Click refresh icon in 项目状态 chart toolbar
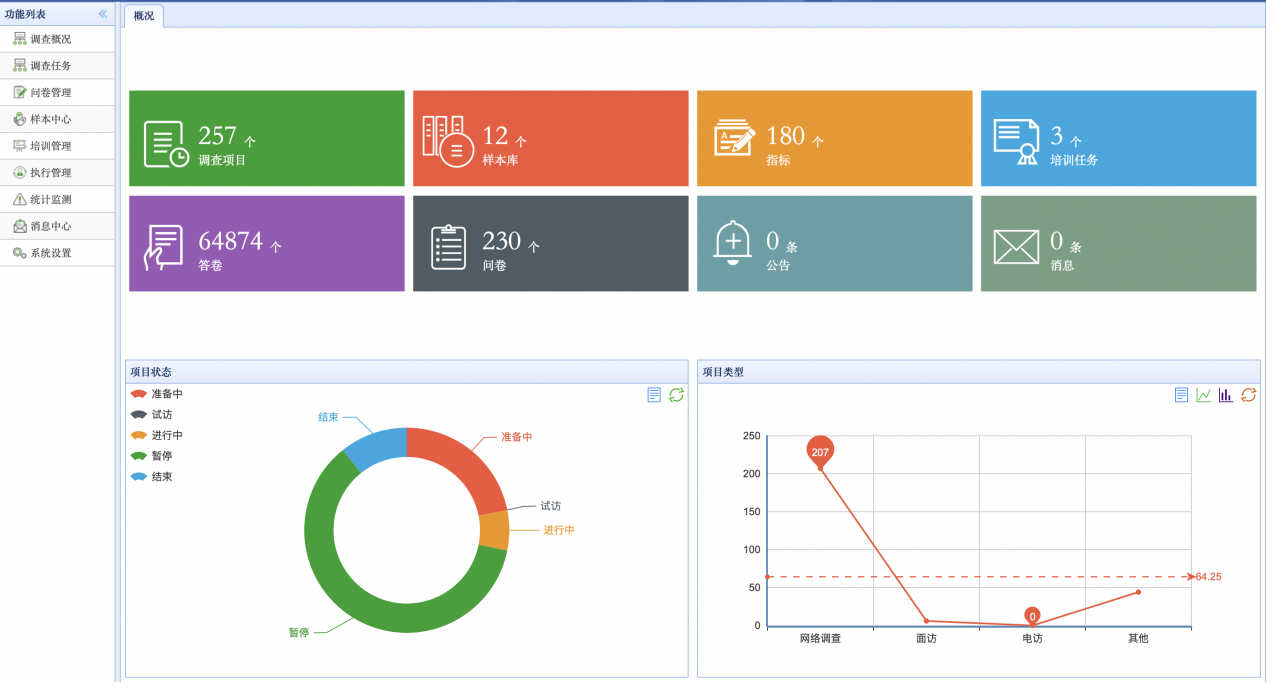 pyautogui.click(x=676, y=395)
